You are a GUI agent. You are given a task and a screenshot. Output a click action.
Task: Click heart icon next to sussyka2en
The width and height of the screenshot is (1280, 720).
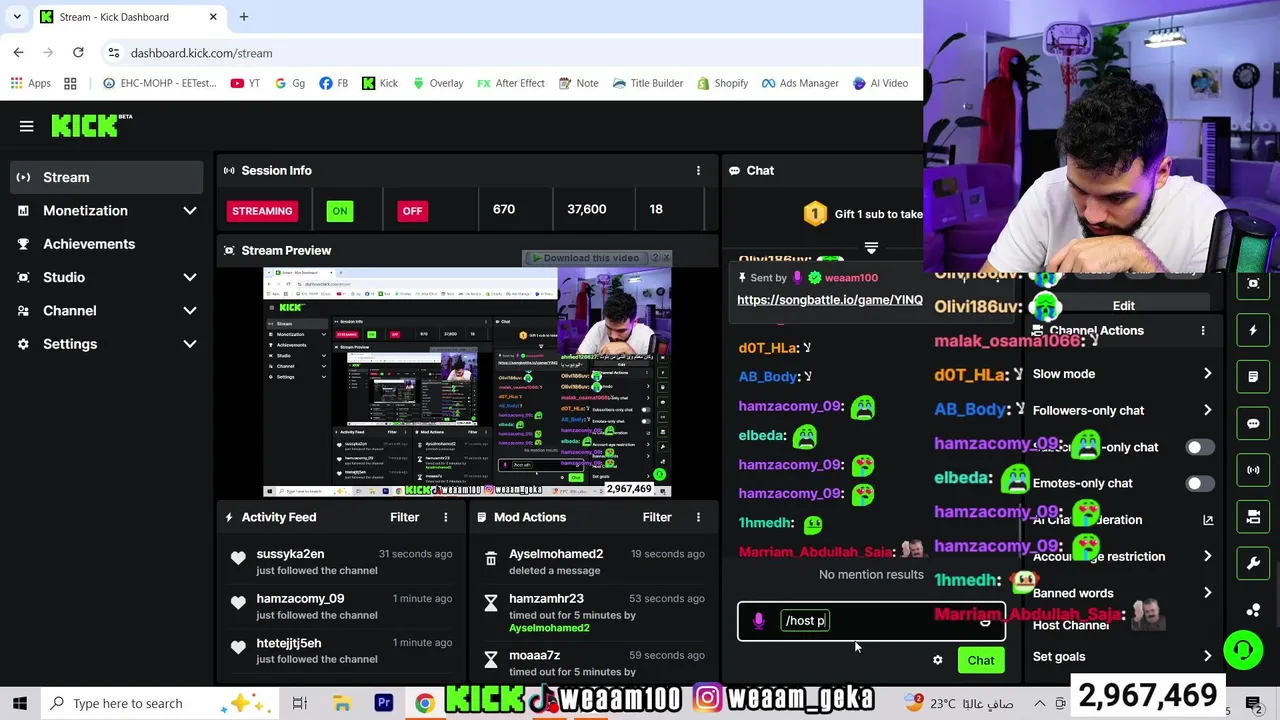click(238, 560)
